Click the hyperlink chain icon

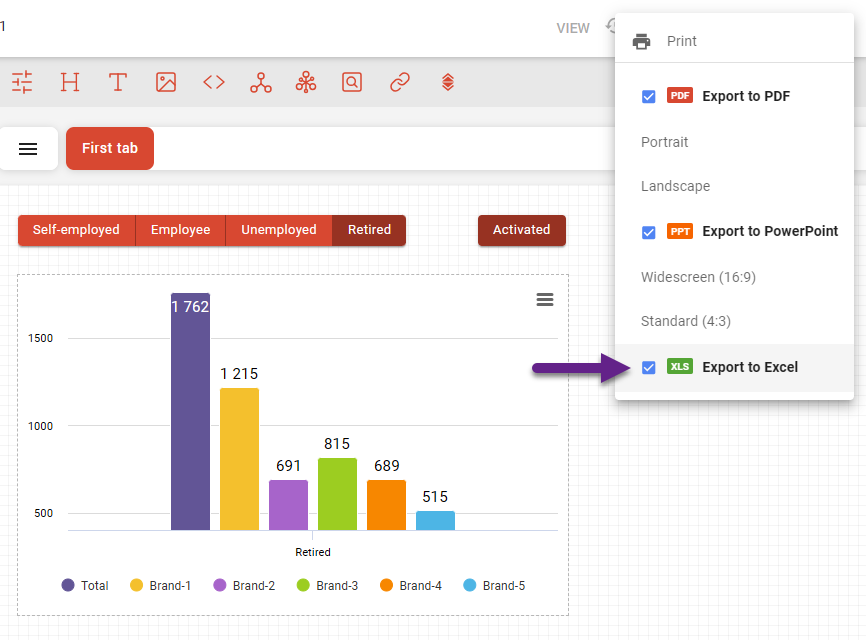400,82
